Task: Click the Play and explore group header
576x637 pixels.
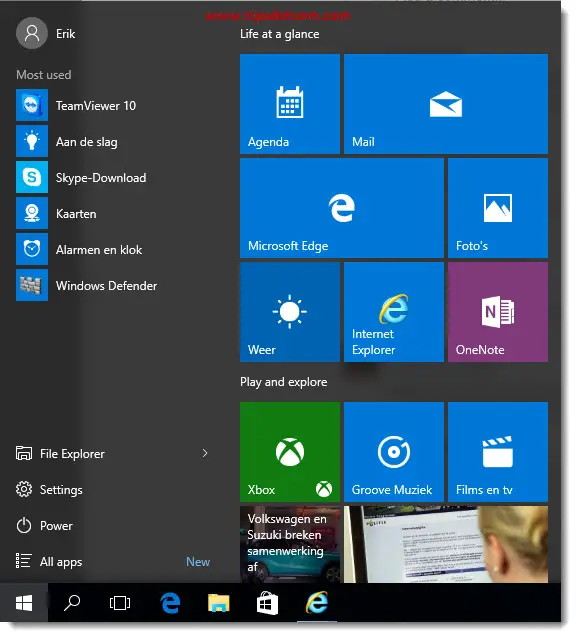Action: (284, 382)
